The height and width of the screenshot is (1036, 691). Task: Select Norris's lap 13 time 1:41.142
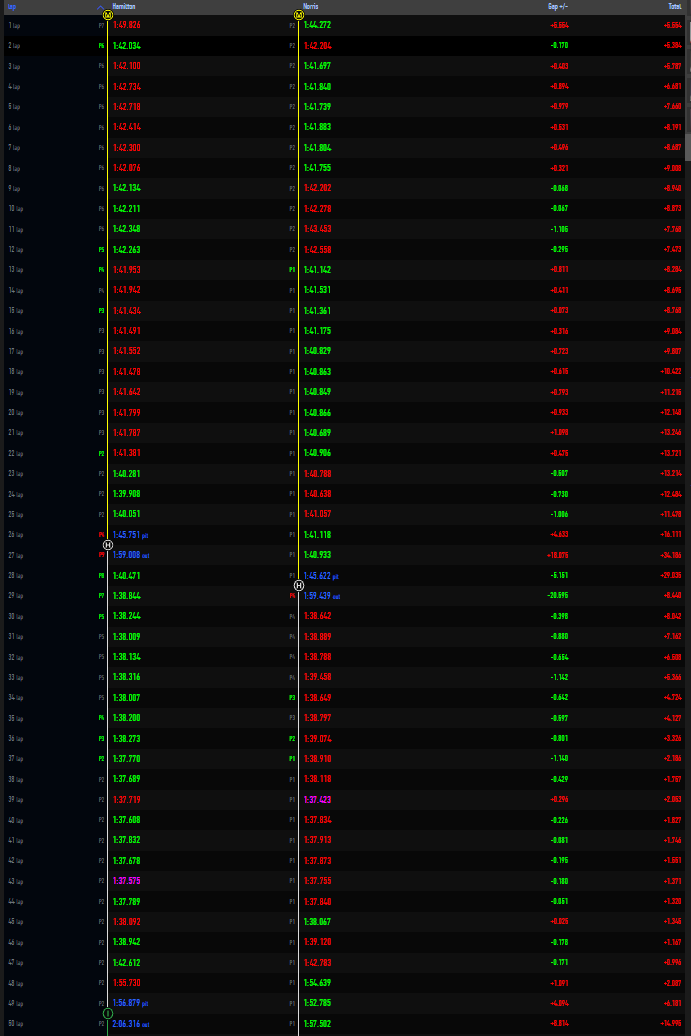[318, 270]
